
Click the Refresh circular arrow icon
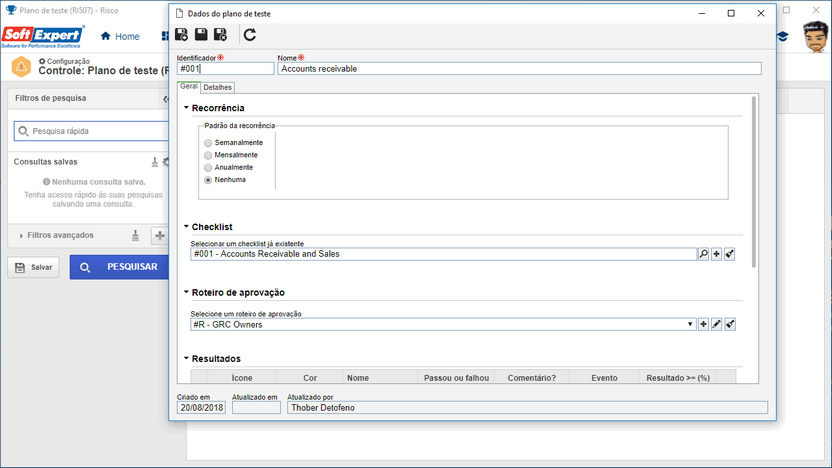[x=250, y=35]
